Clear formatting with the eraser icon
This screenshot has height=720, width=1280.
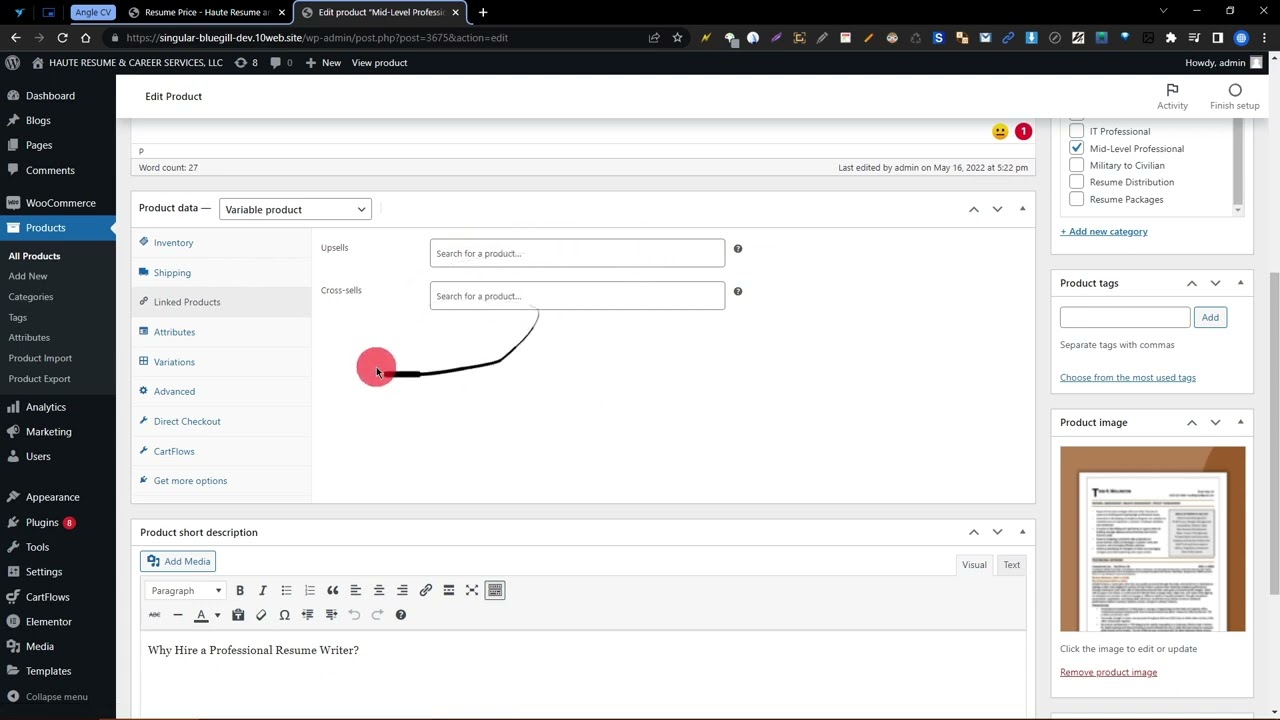(x=261, y=615)
